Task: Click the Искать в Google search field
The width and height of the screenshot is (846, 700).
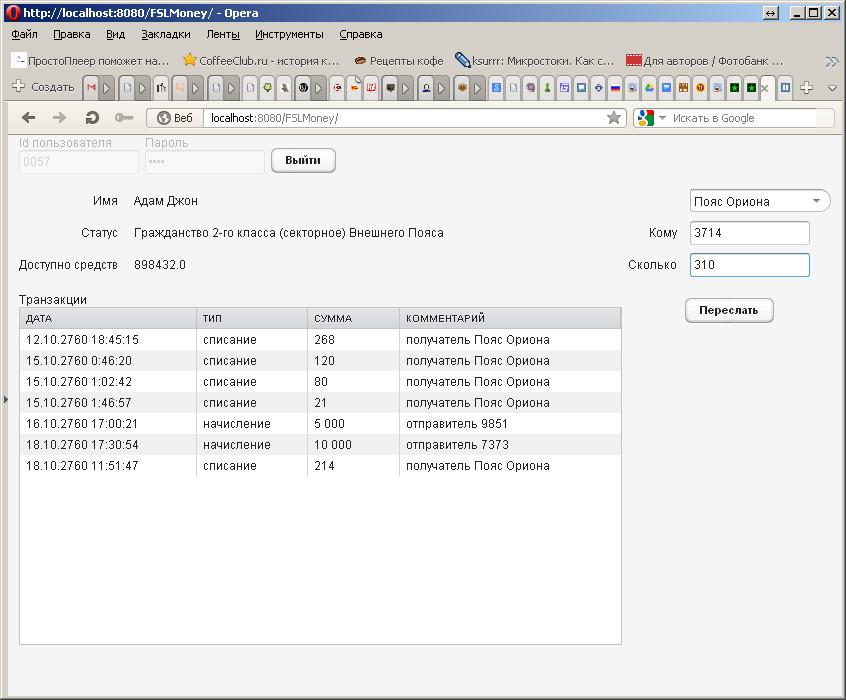Action: click(743, 118)
